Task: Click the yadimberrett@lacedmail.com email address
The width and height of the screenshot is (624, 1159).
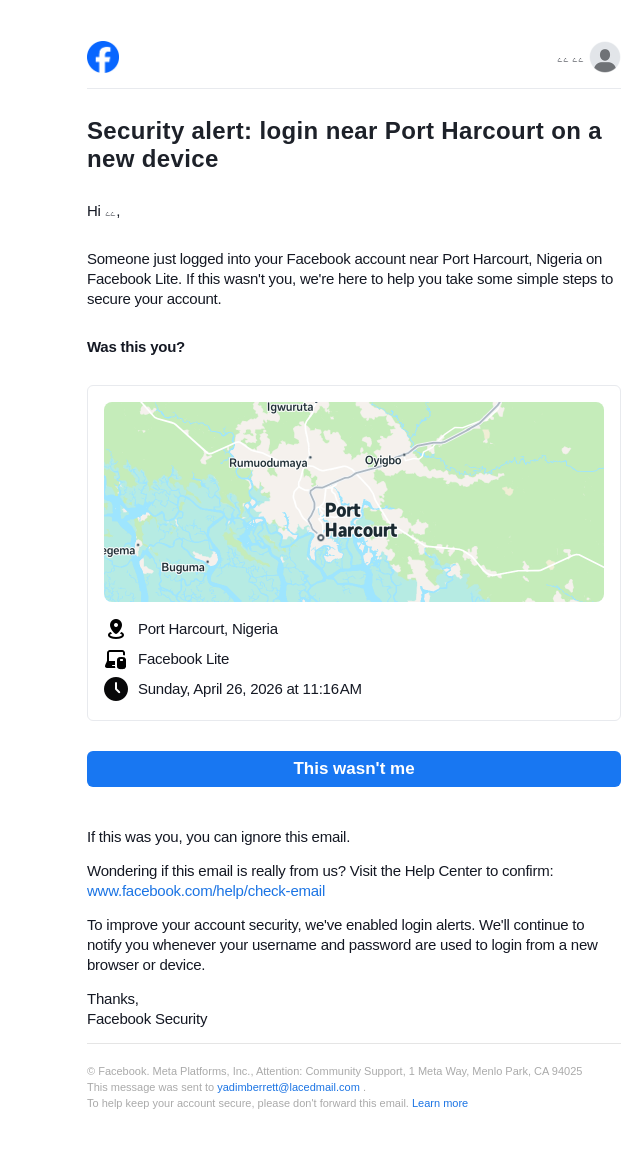Action: (x=288, y=1087)
